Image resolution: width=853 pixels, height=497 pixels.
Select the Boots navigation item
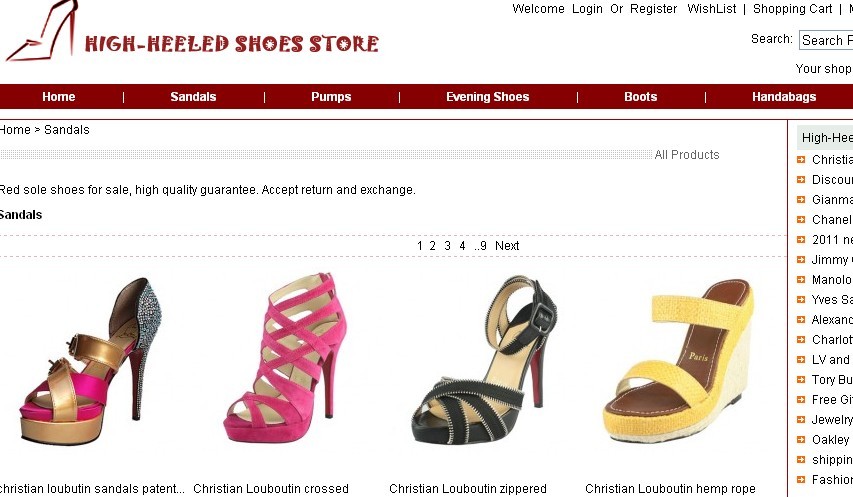click(640, 97)
